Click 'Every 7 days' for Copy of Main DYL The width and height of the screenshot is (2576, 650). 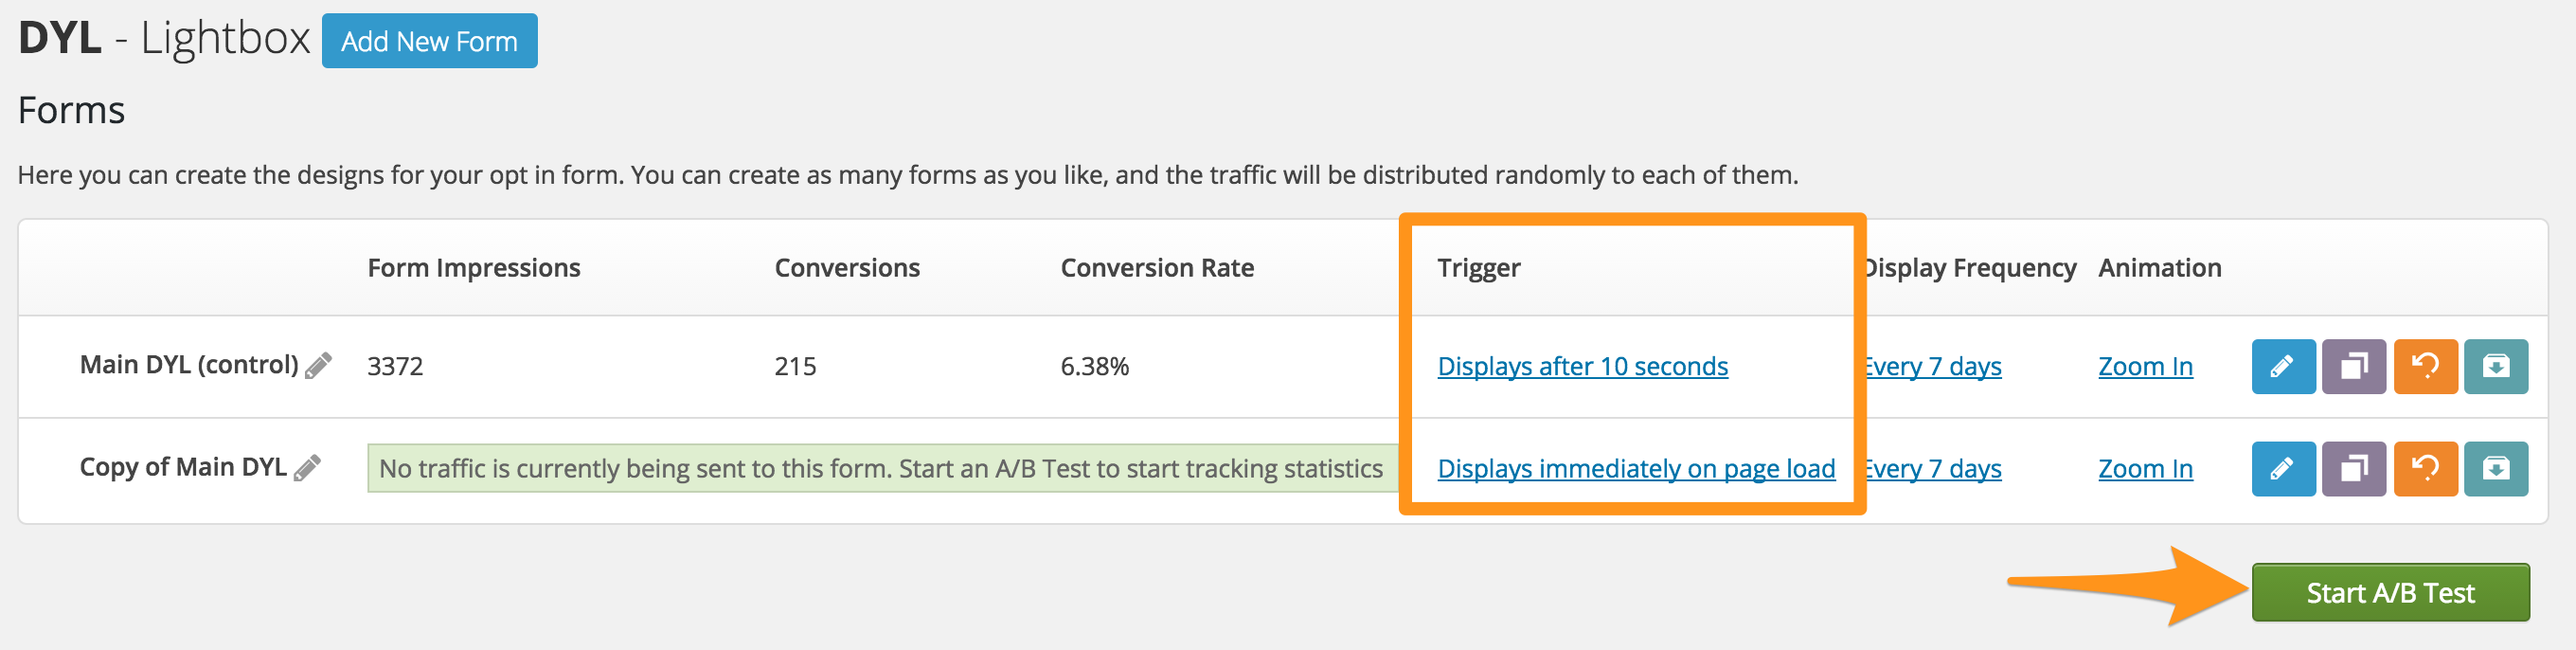tap(1931, 468)
